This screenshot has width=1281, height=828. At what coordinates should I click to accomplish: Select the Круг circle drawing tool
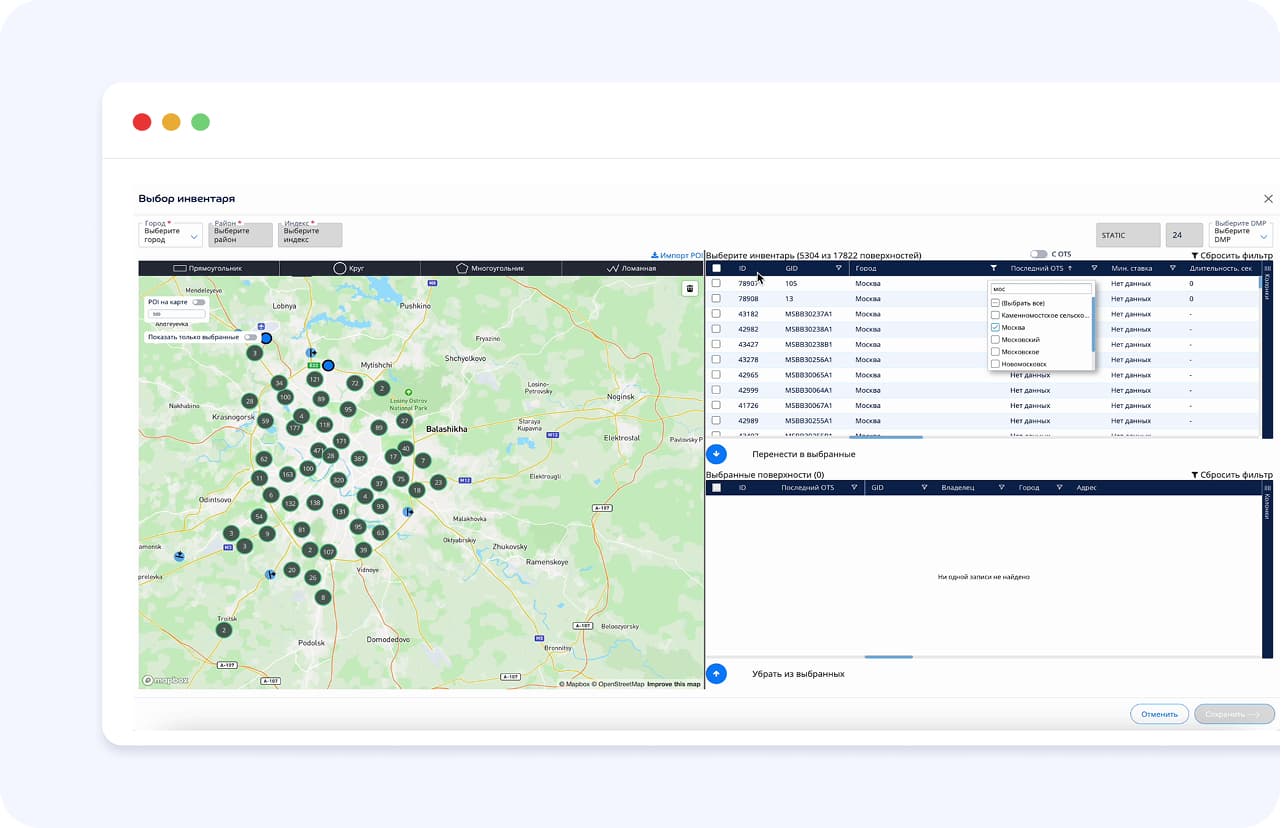coord(349,268)
